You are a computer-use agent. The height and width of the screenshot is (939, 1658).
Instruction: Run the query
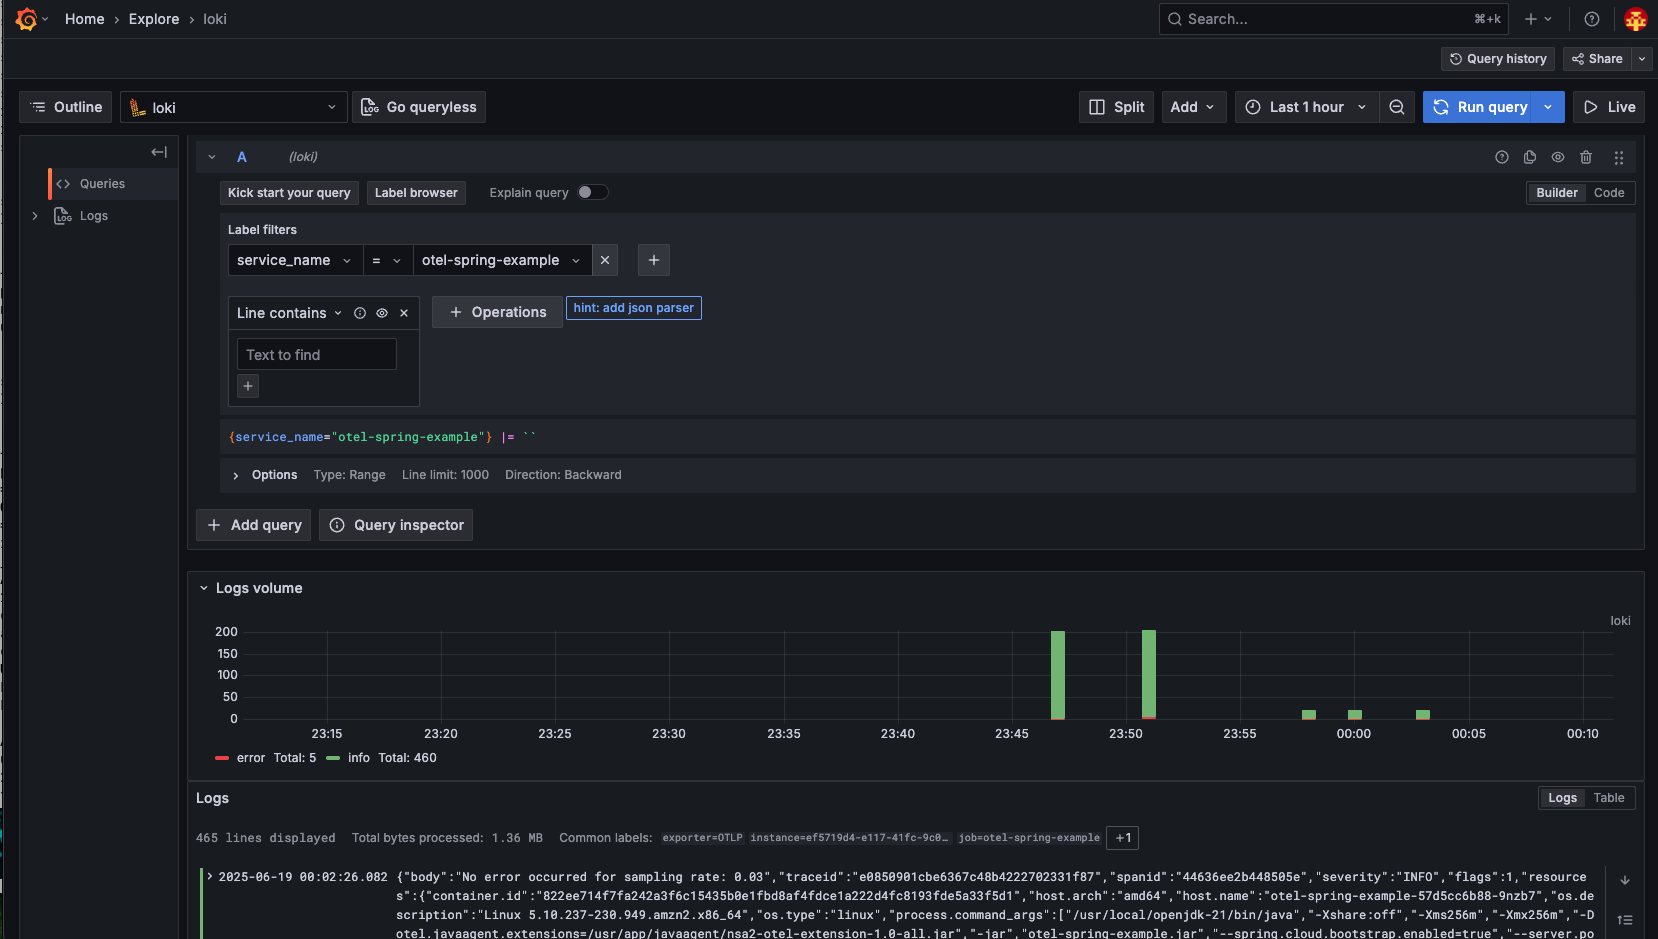[x=1480, y=107]
